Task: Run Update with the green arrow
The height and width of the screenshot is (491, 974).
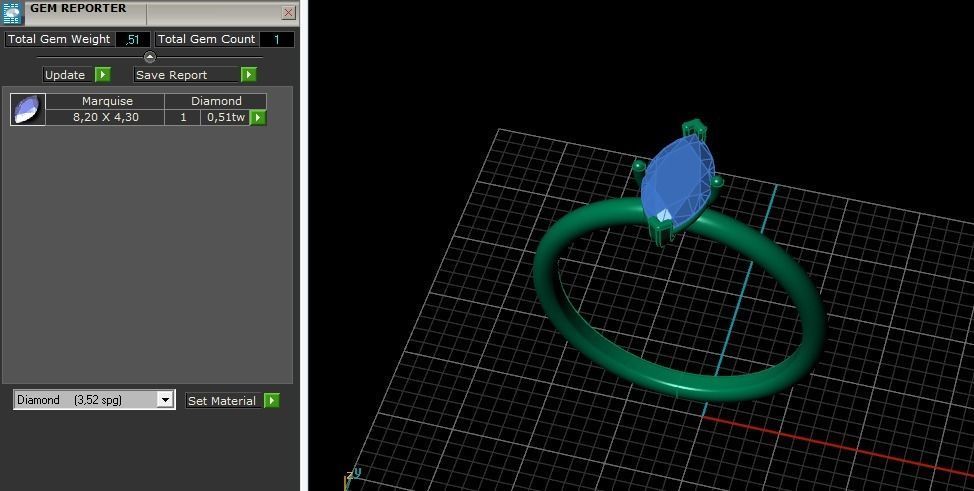Action: (102, 75)
